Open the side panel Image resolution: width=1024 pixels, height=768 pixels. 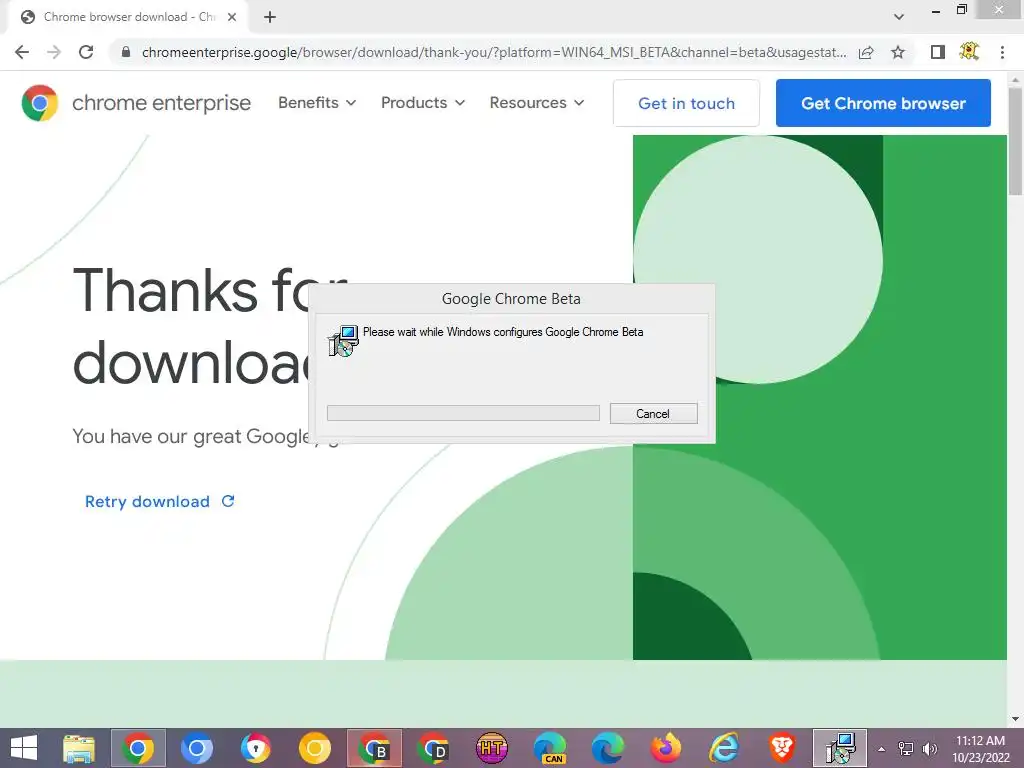(938, 52)
